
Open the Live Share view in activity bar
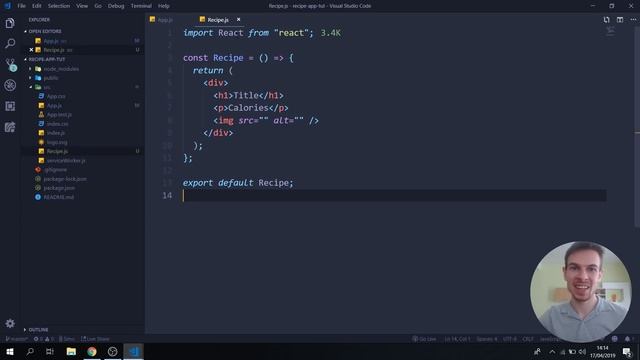[x=10, y=127]
